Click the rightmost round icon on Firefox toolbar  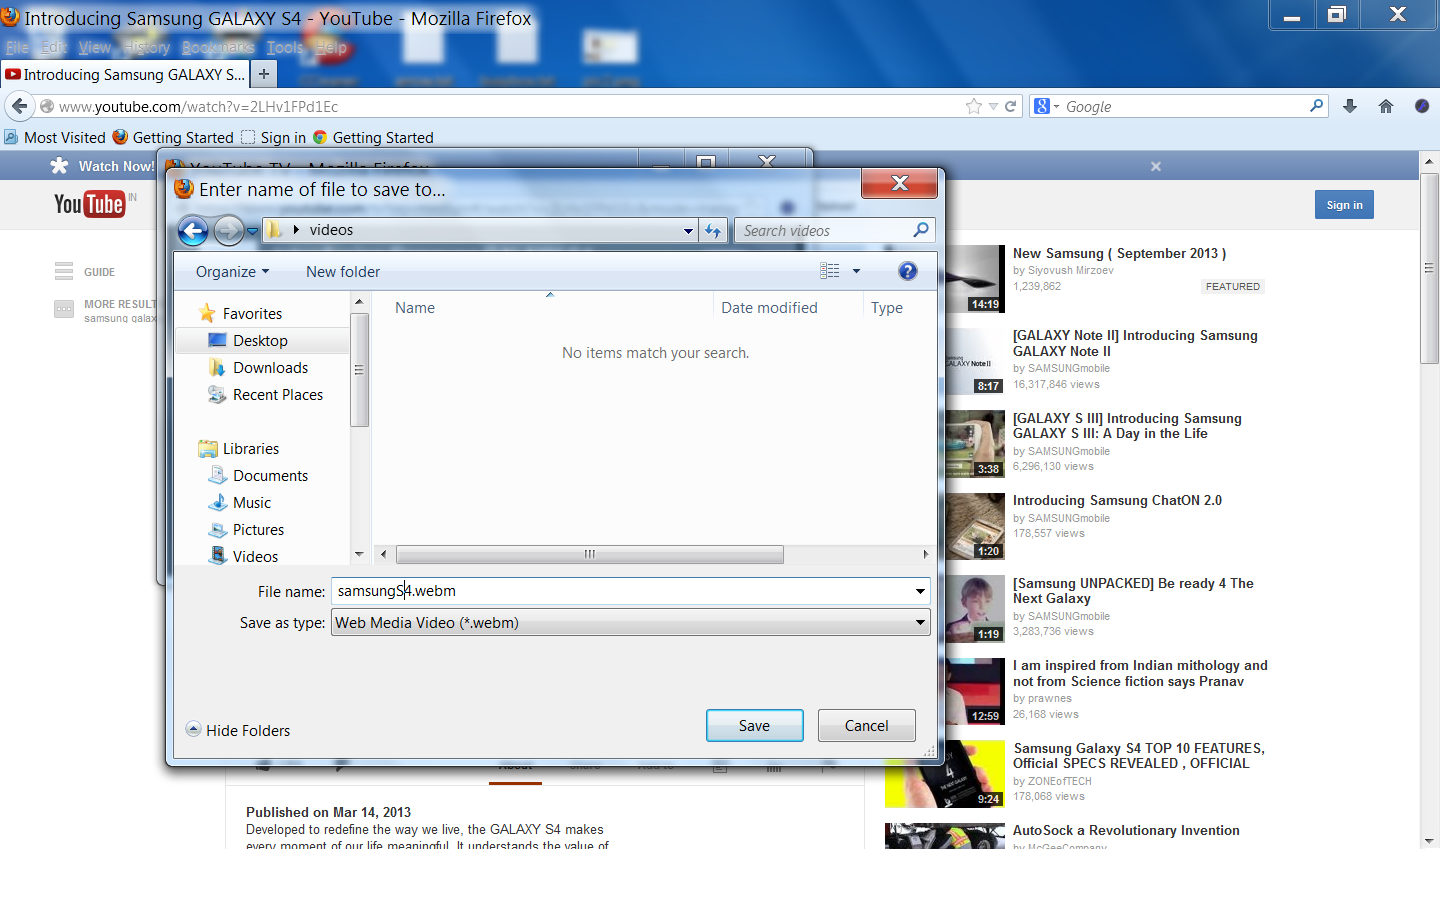click(x=1422, y=106)
